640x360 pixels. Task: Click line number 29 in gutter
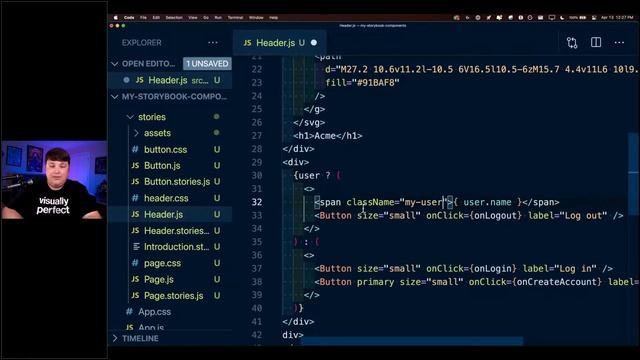click(x=257, y=162)
